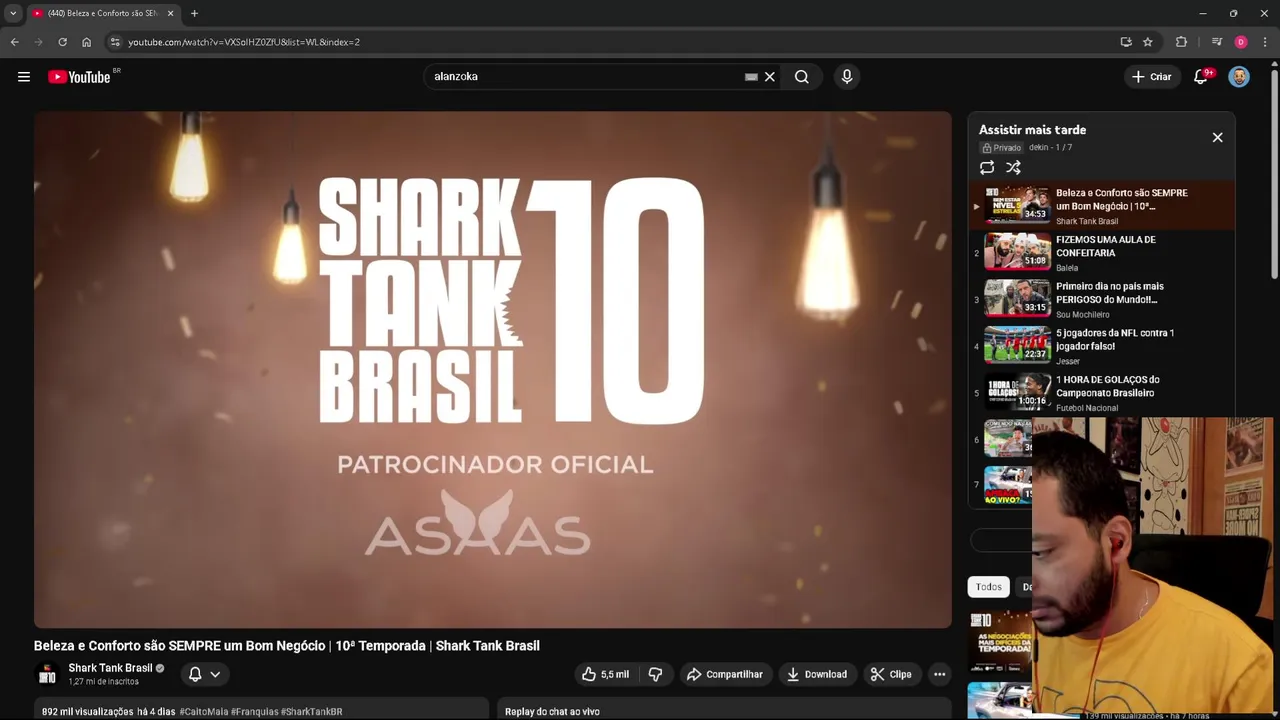Open the #CaitoMaia hashtag
1280x720 pixels.
[x=204, y=712]
